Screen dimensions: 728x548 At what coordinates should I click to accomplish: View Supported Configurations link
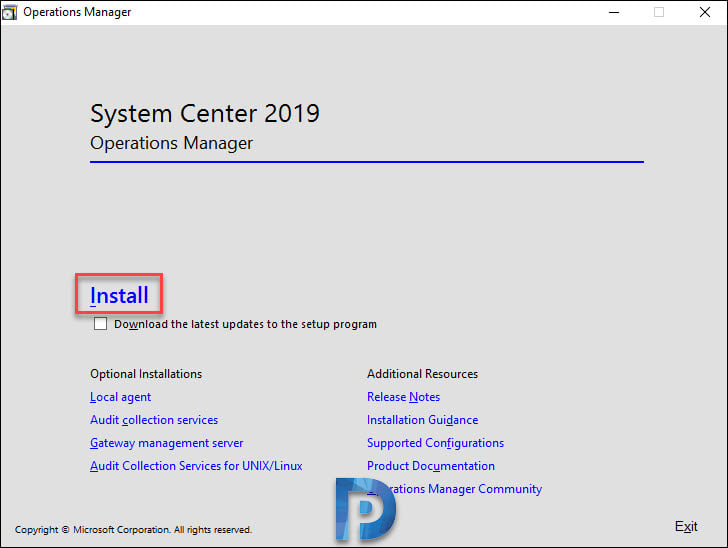[x=436, y=443]
